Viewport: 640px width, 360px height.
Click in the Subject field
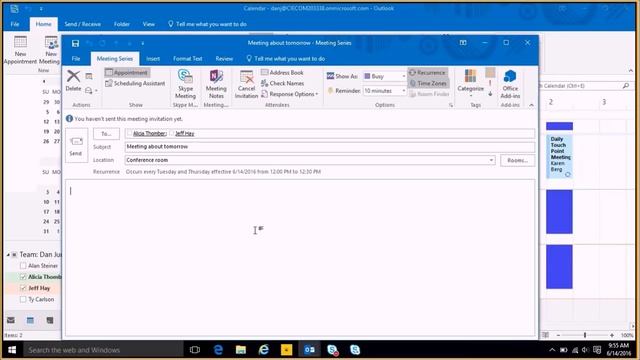click(x=330, y=147)
